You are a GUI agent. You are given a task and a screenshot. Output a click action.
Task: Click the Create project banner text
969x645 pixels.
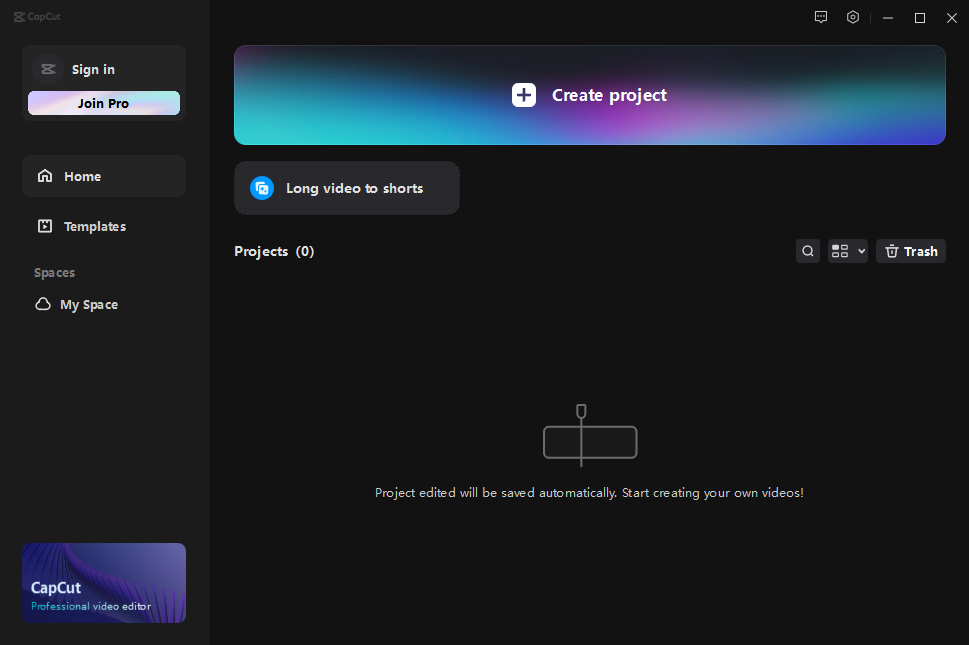point(609,95)
